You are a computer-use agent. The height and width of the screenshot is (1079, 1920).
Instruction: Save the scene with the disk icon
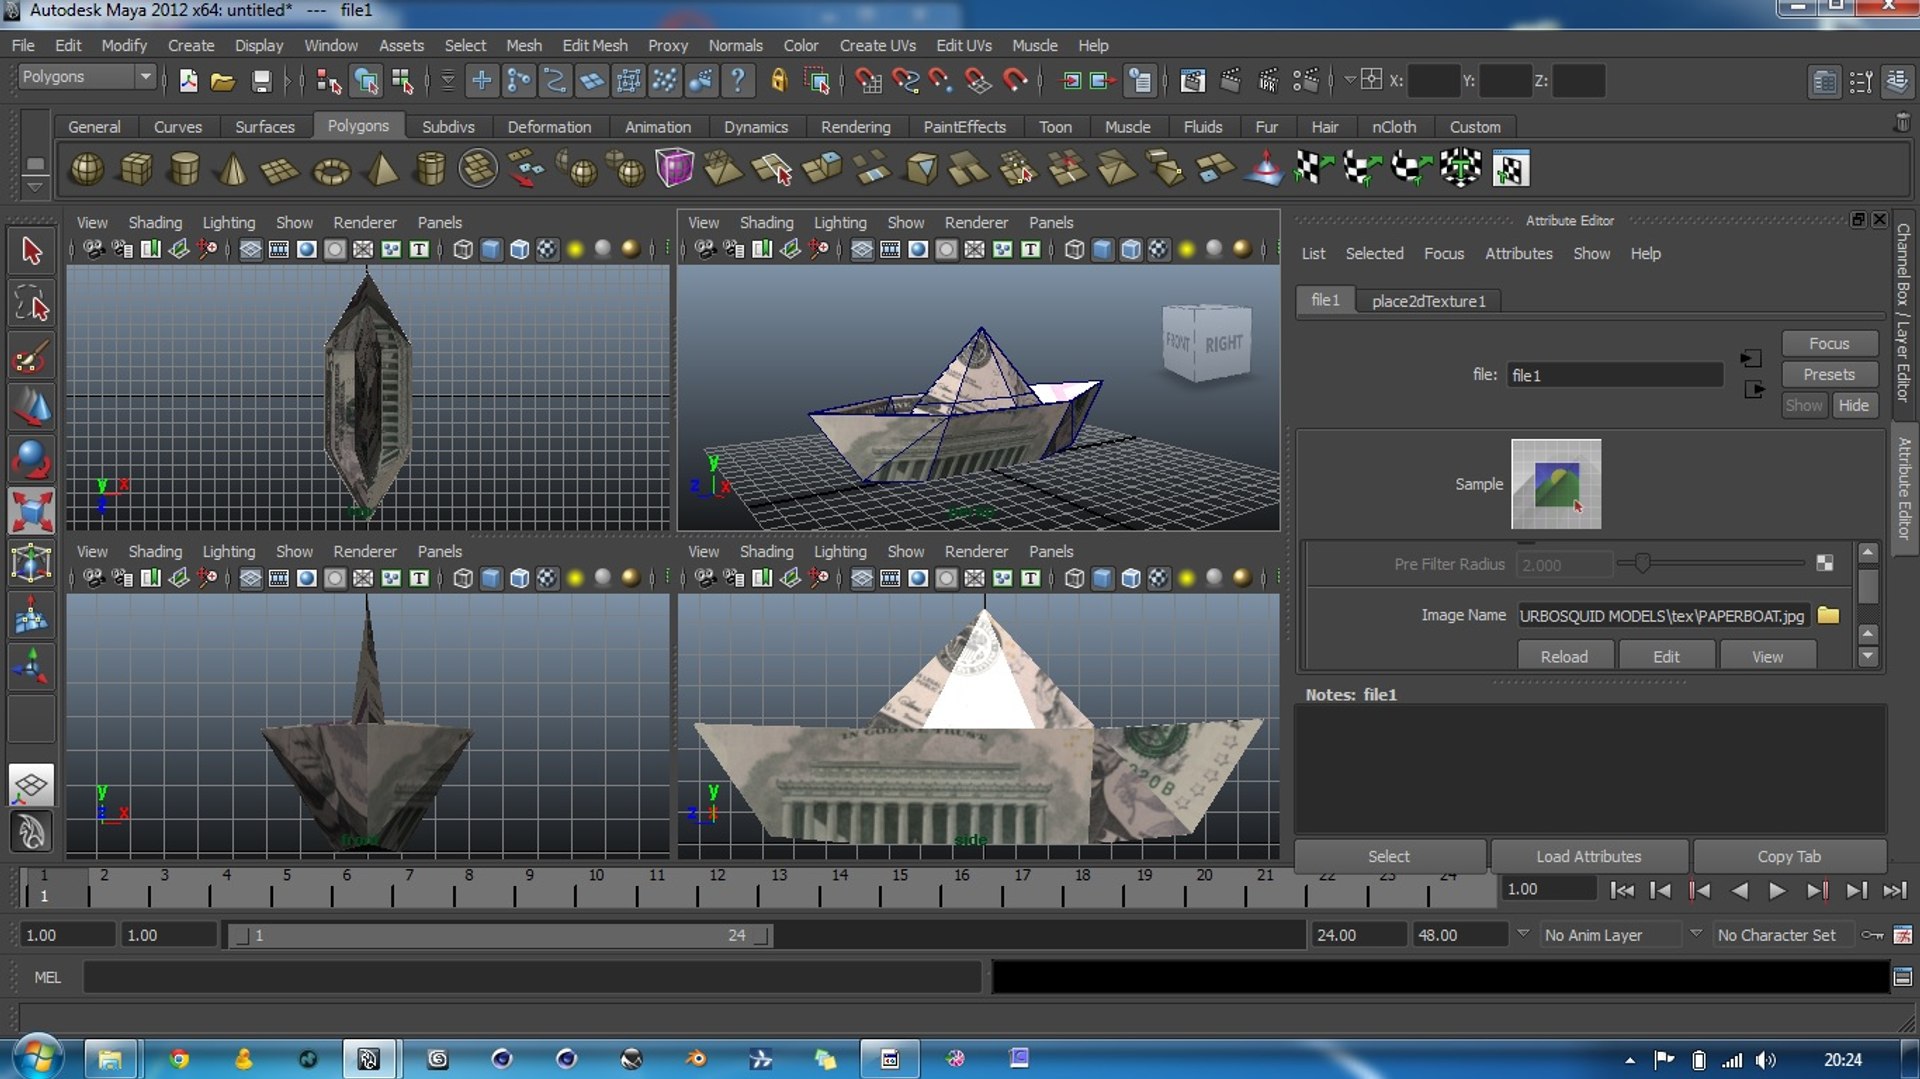point(261,81)
